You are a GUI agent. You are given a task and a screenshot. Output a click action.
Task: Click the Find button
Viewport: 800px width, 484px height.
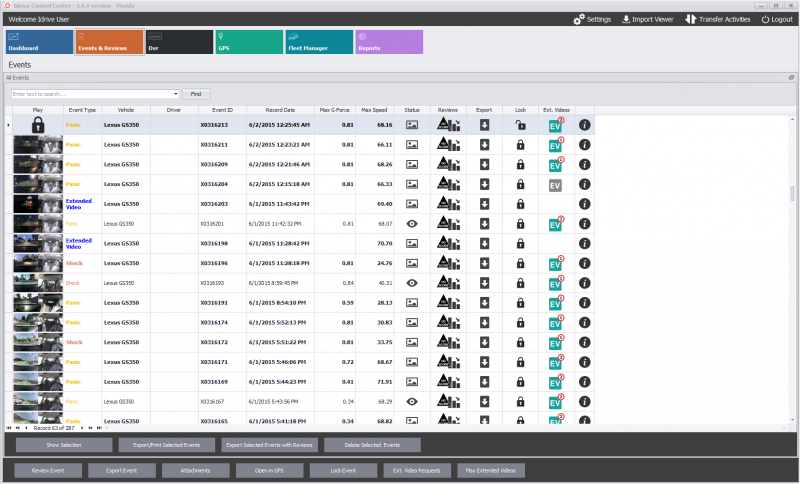(x=196, y=93)
